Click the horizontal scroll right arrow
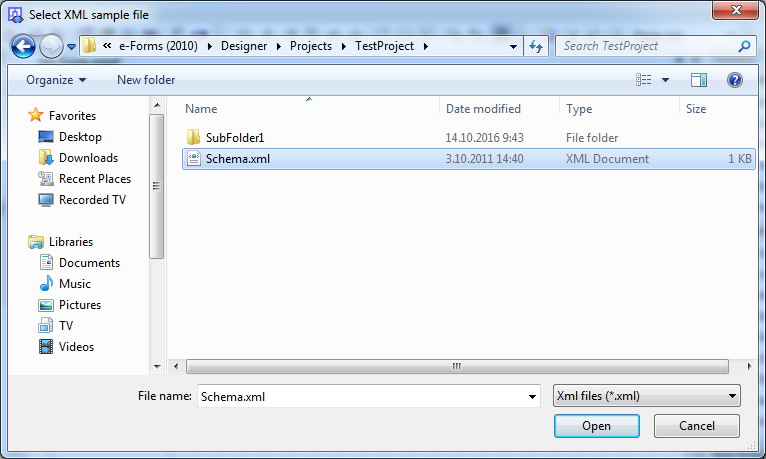This screenshot has width=766, height=459. coord(749,366)
